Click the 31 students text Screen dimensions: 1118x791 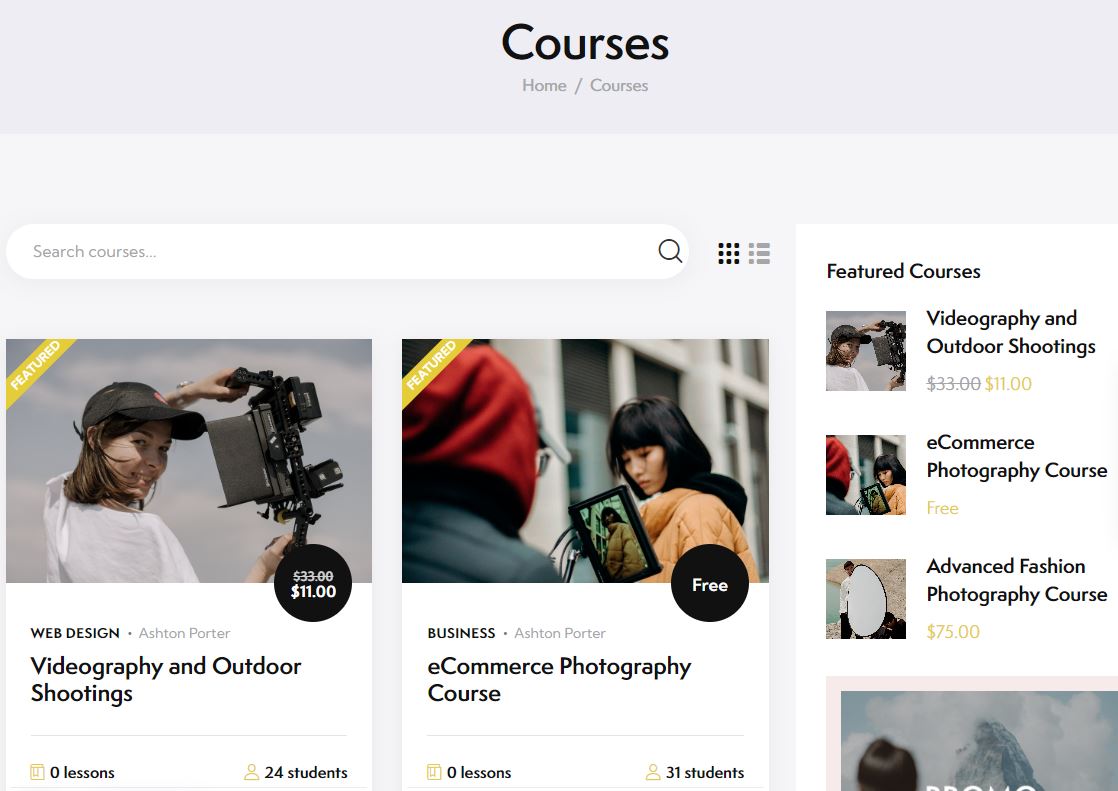tap(704, 772)
